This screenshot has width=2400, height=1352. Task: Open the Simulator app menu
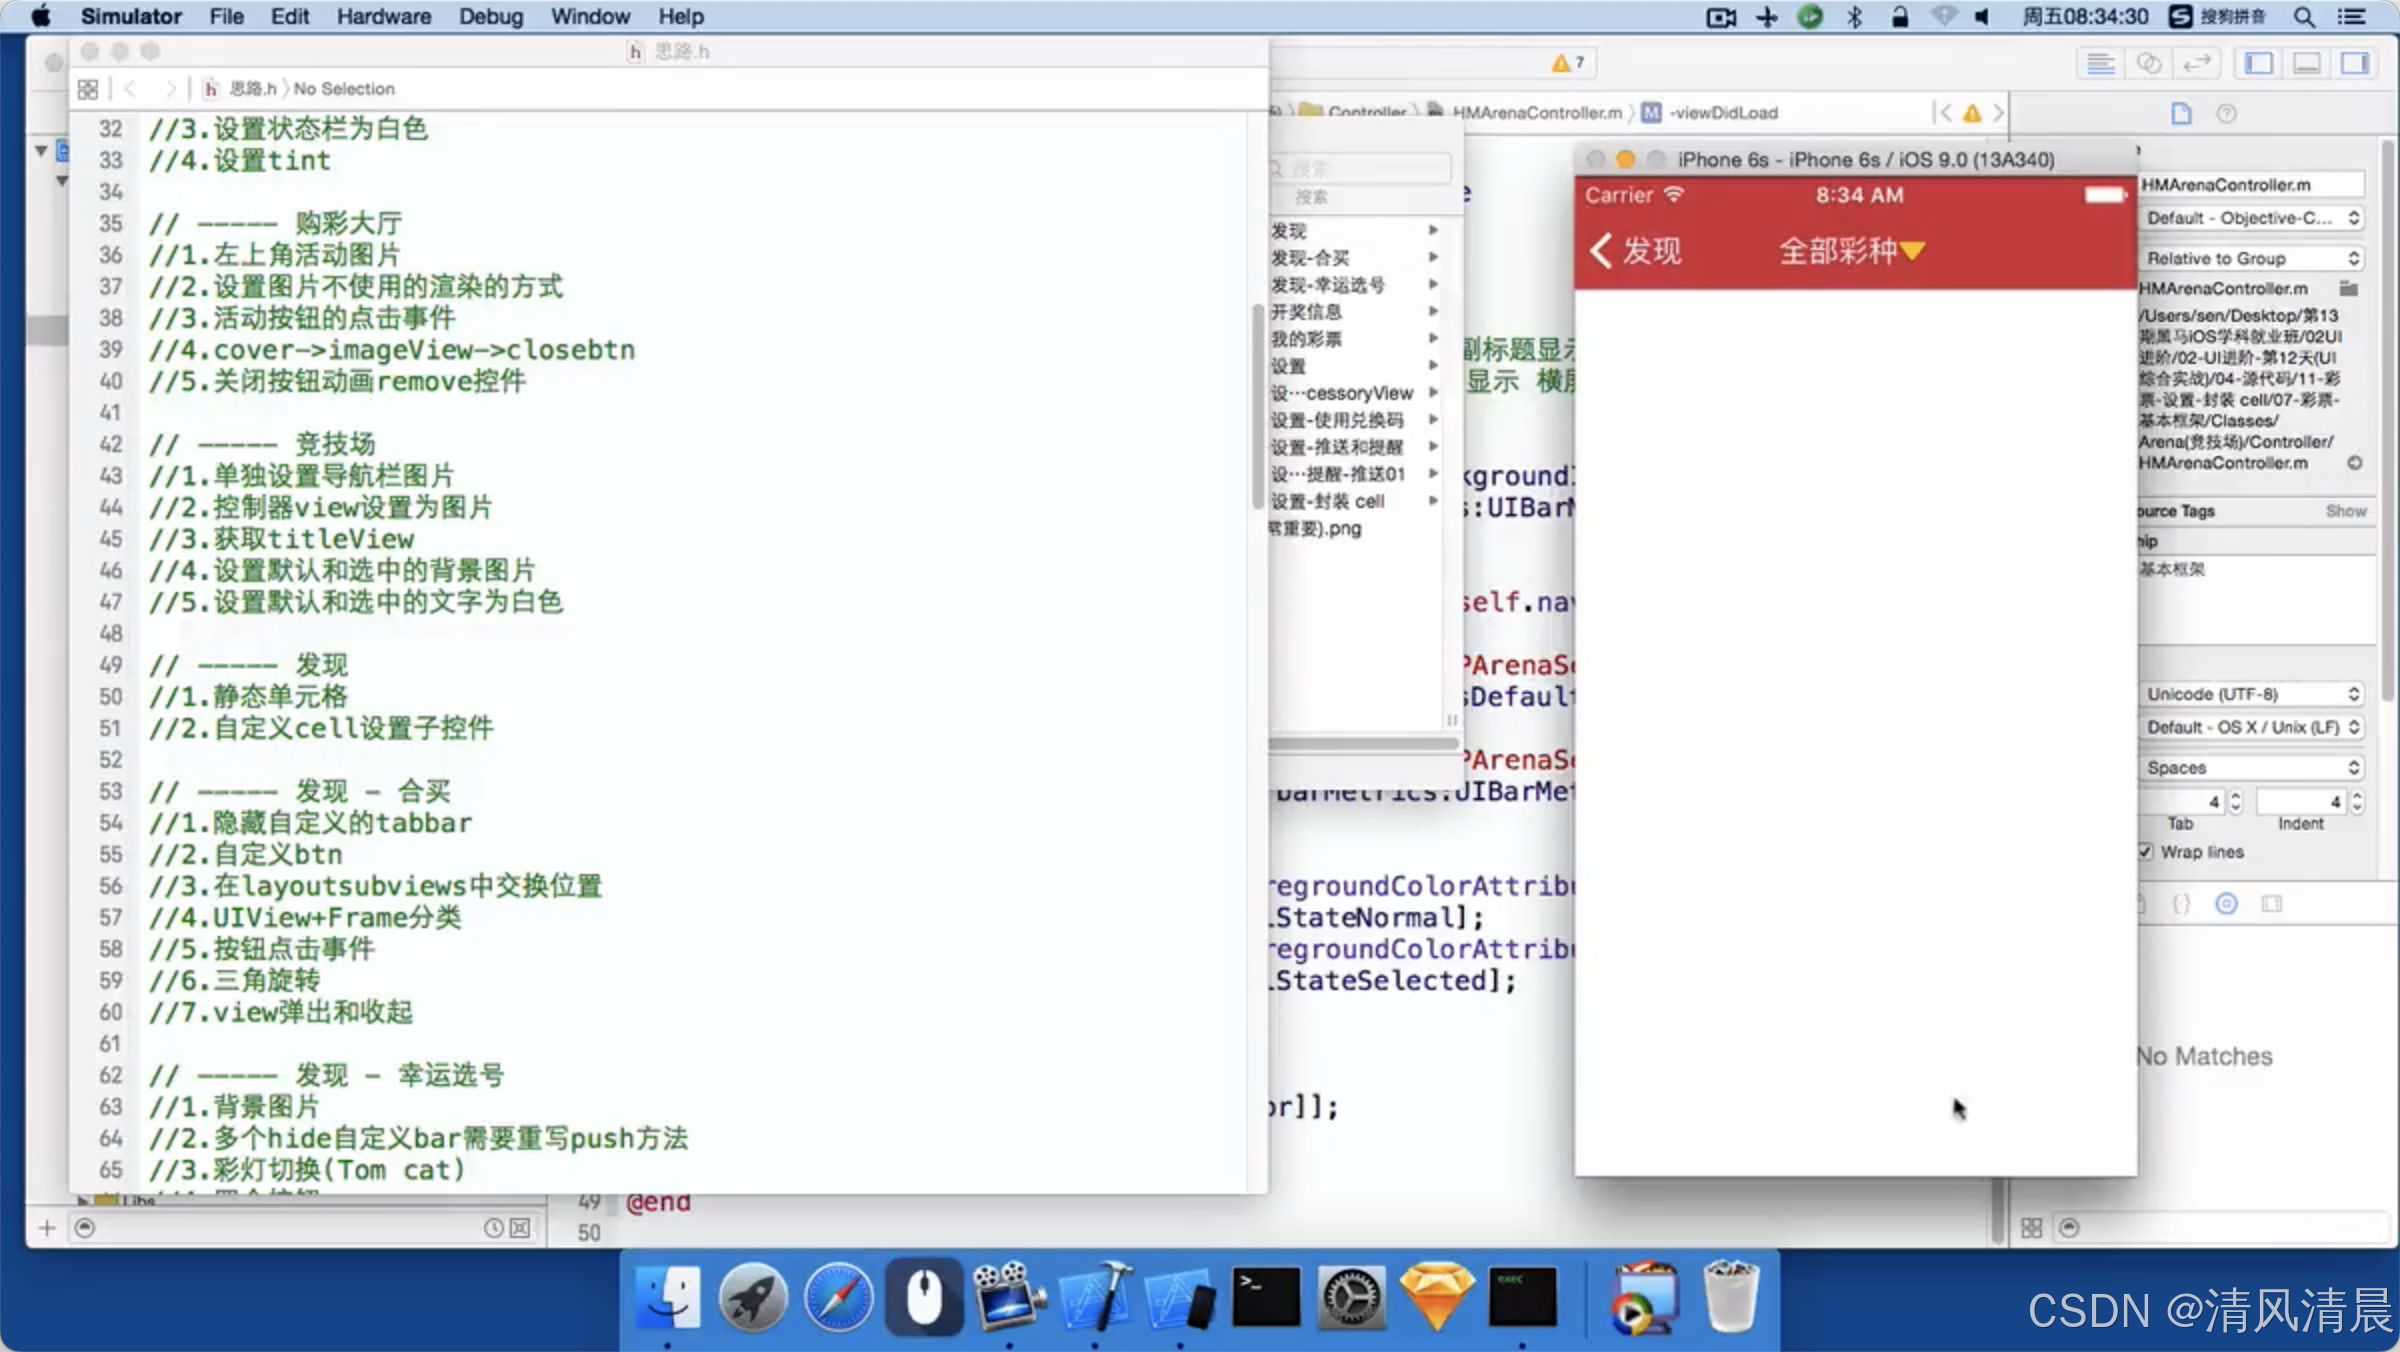131,17
